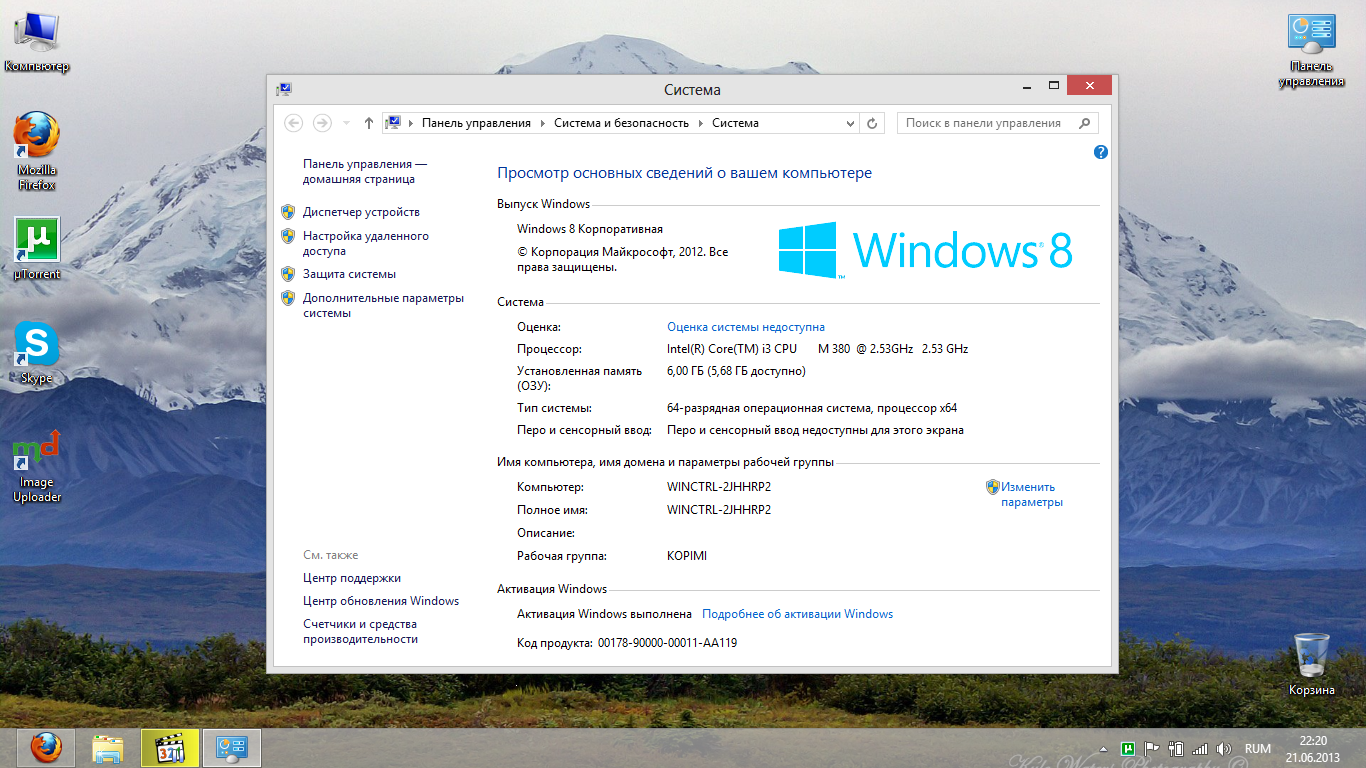This screenshot has width=1366, height=768.
Task: Select the Image Uploader desktop shortcut
Action: 37,465
